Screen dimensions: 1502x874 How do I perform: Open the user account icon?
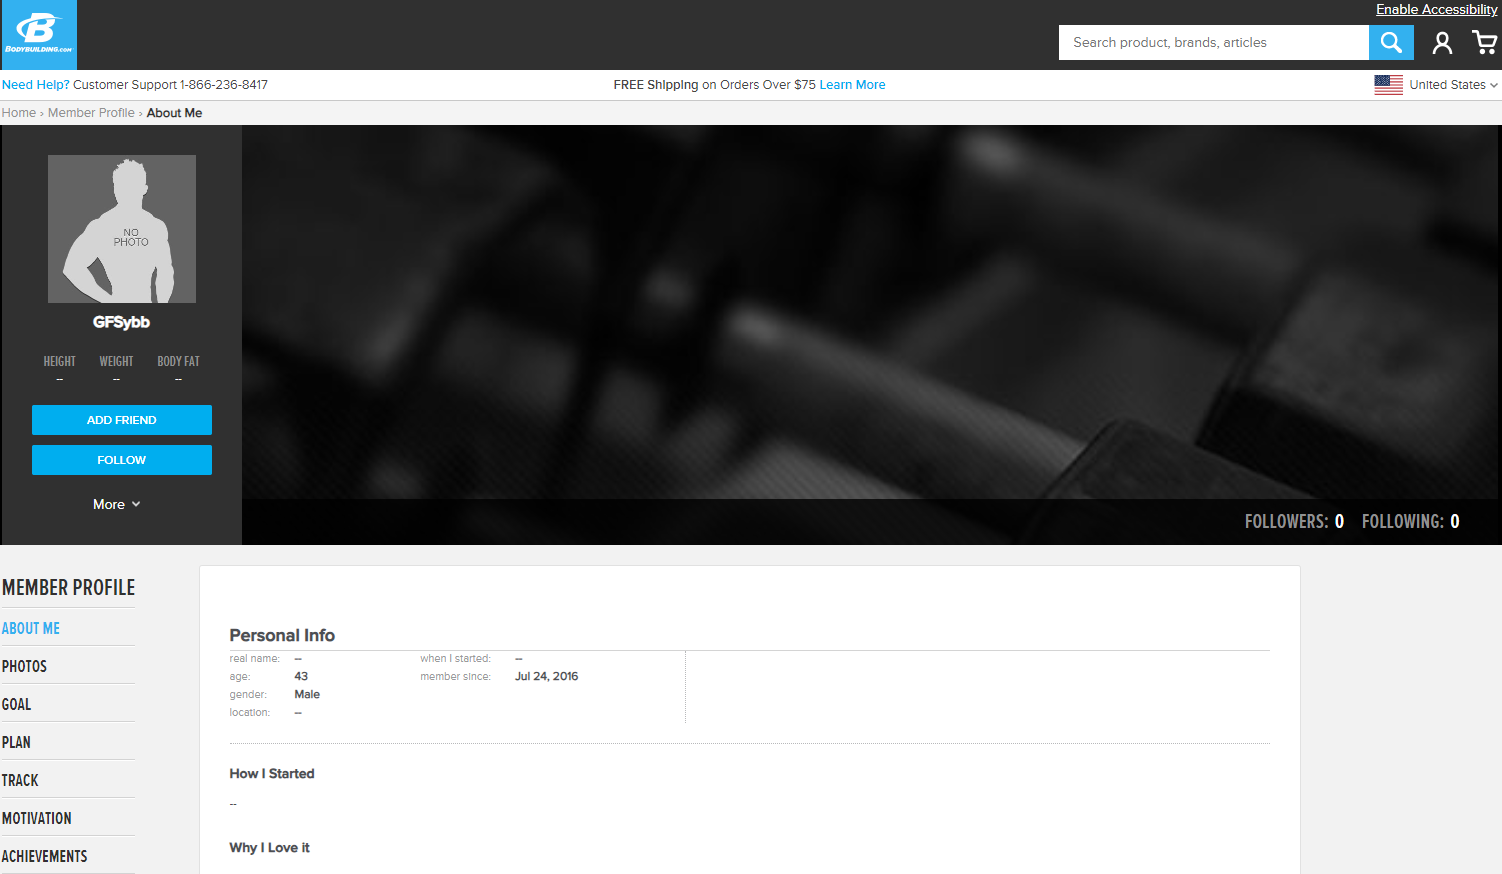click(x=1442, y=42)
